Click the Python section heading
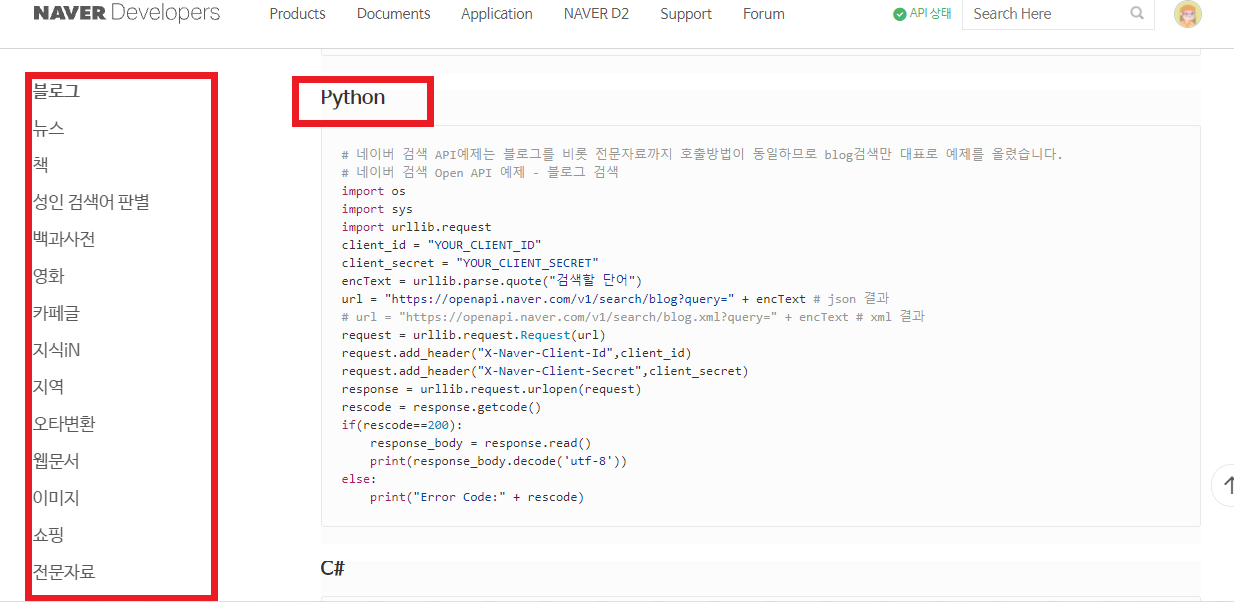This screenshot has height=602, width=1234. click(353, 98)
